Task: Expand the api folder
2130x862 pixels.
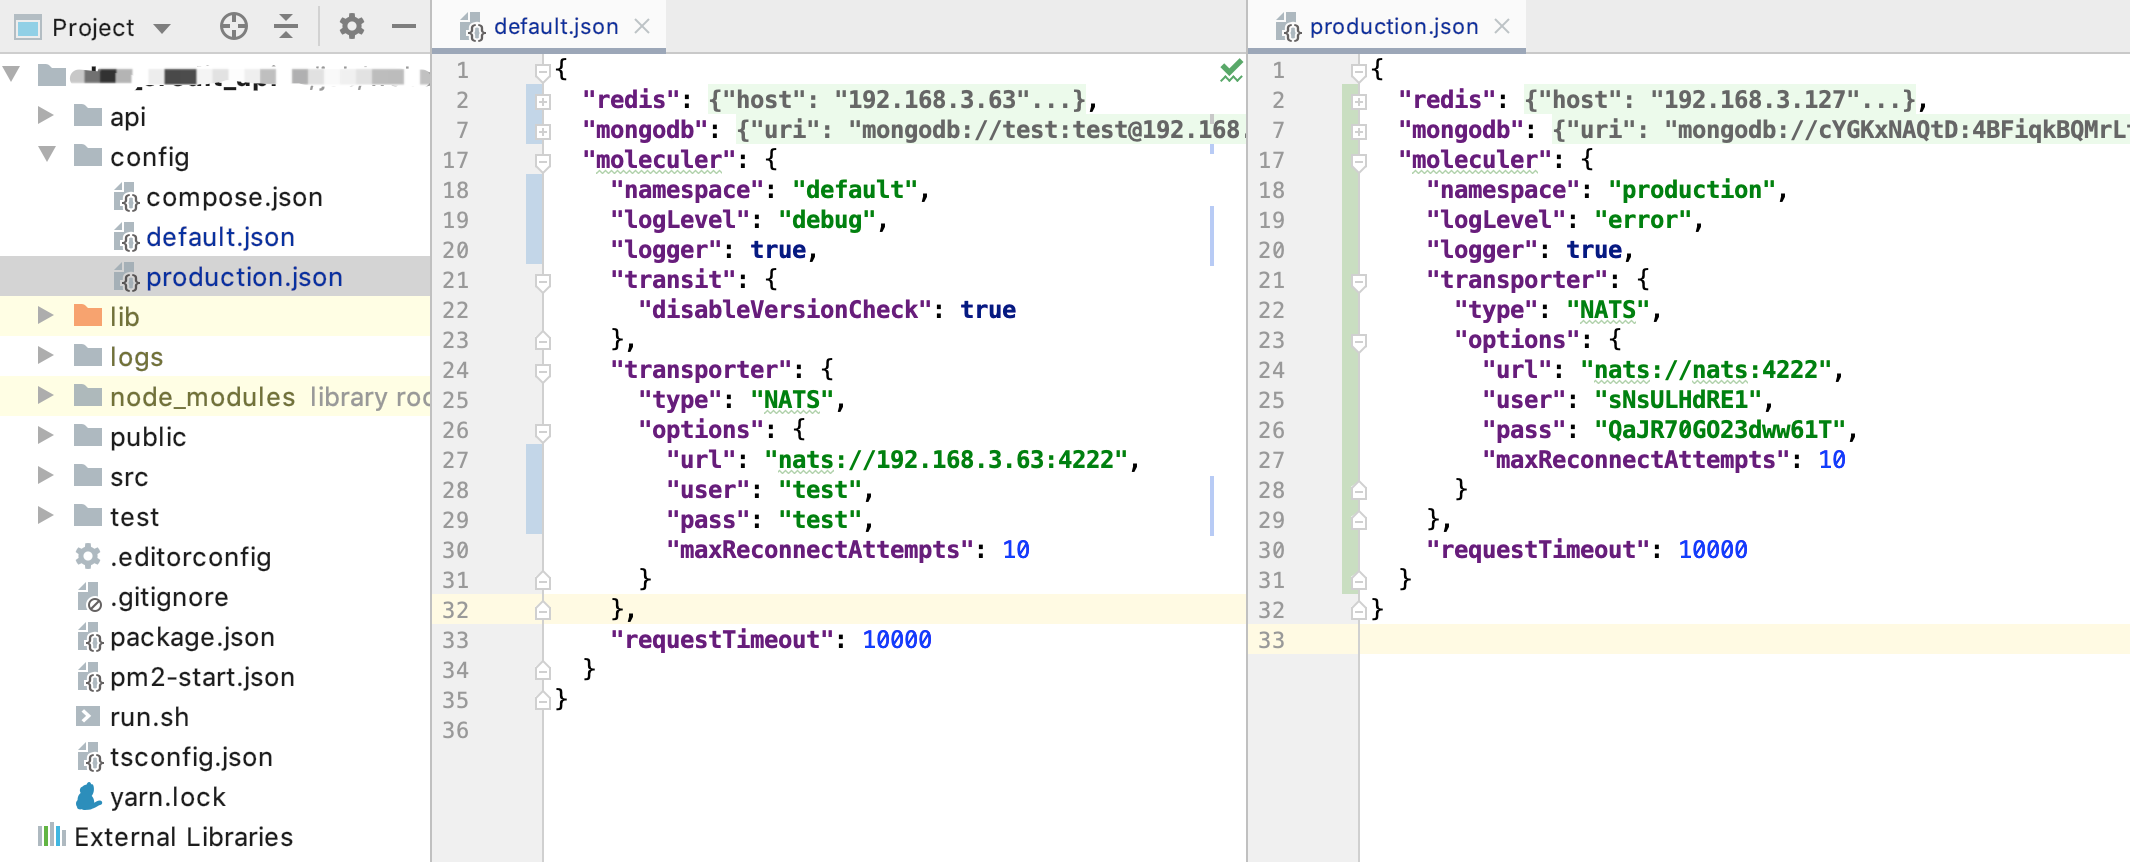Action: coord(44,116)
